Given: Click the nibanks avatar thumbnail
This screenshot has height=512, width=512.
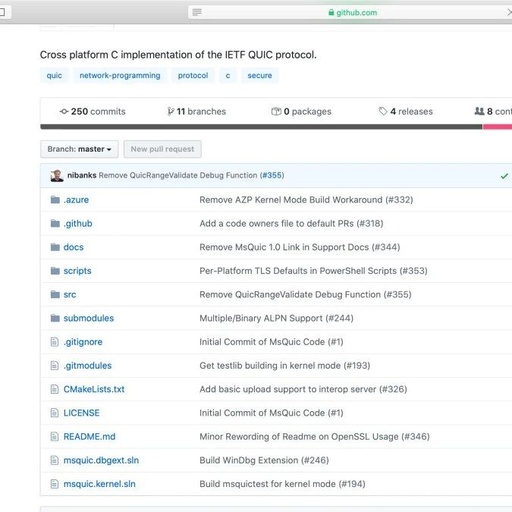Looking at the screenshot, I should tap(57, 175).
